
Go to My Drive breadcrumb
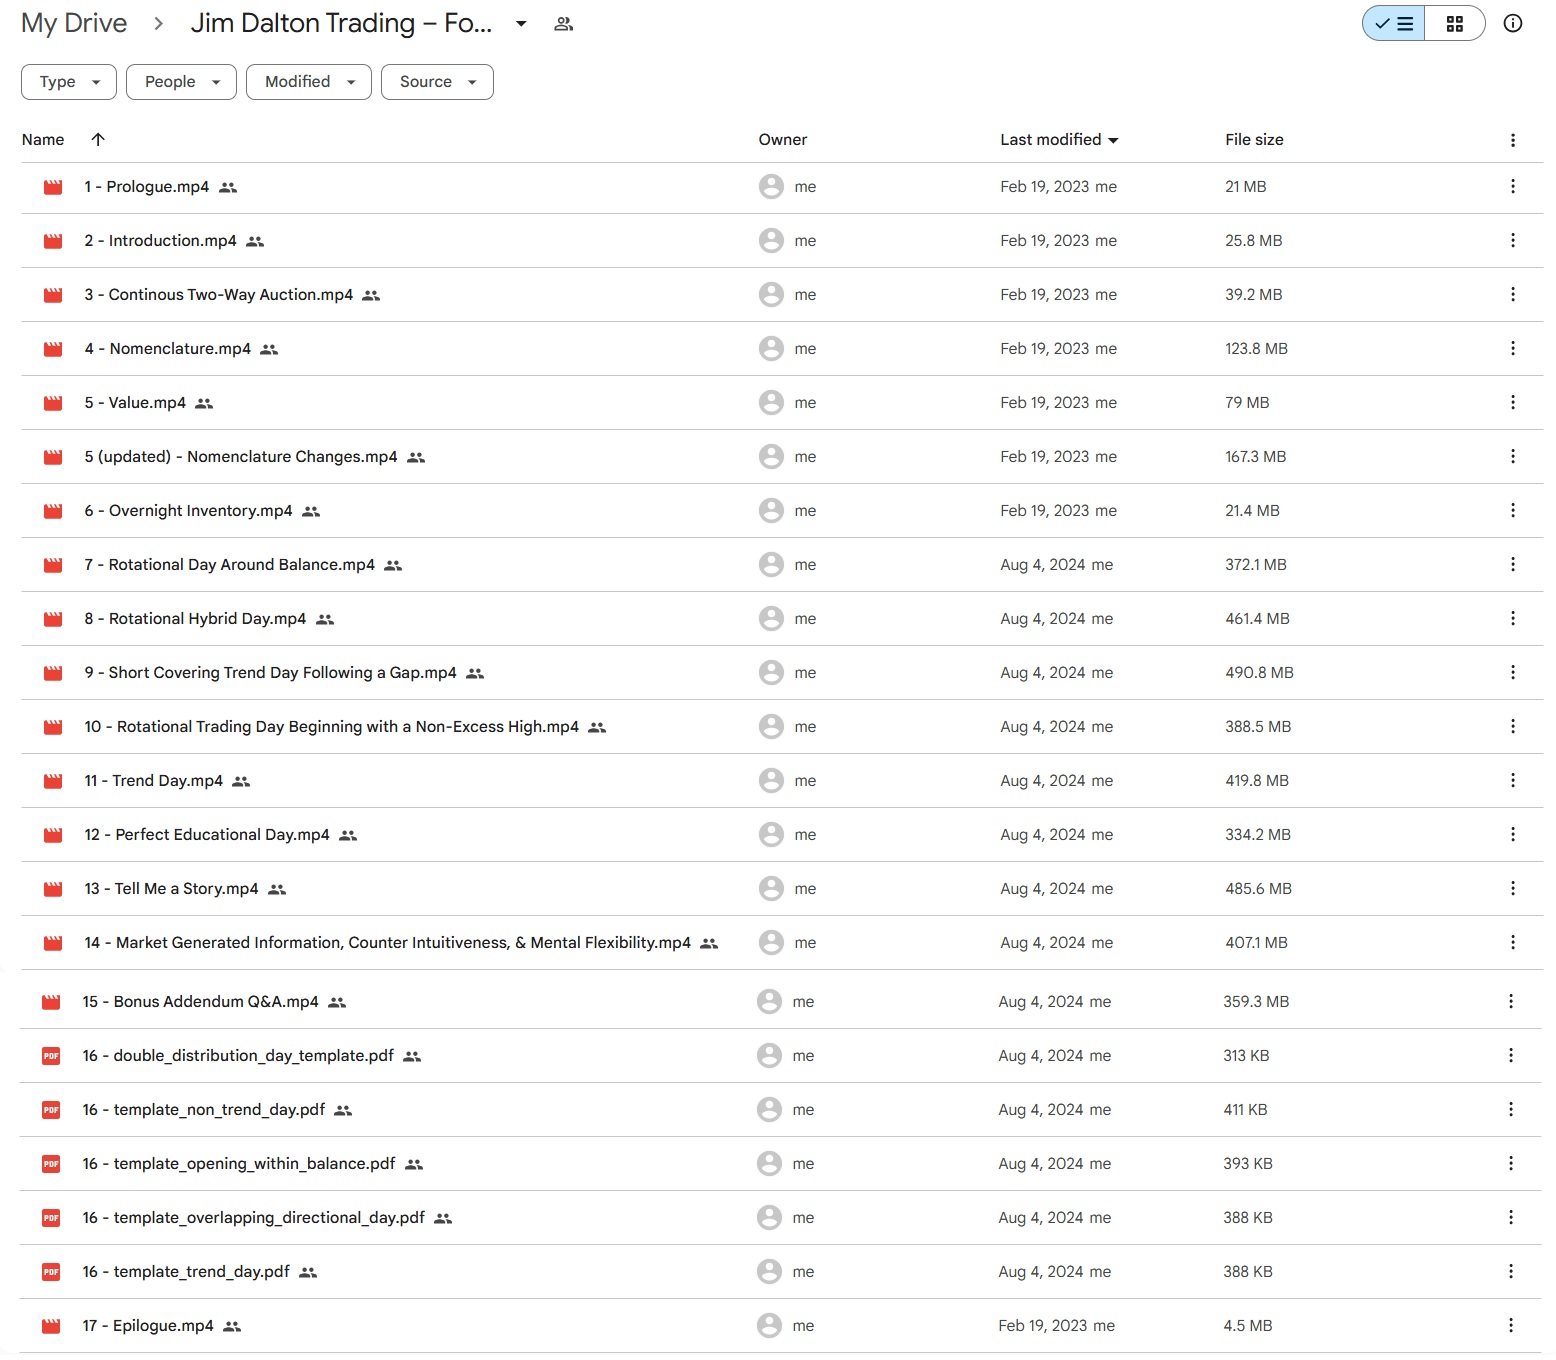tap(74, 24)
